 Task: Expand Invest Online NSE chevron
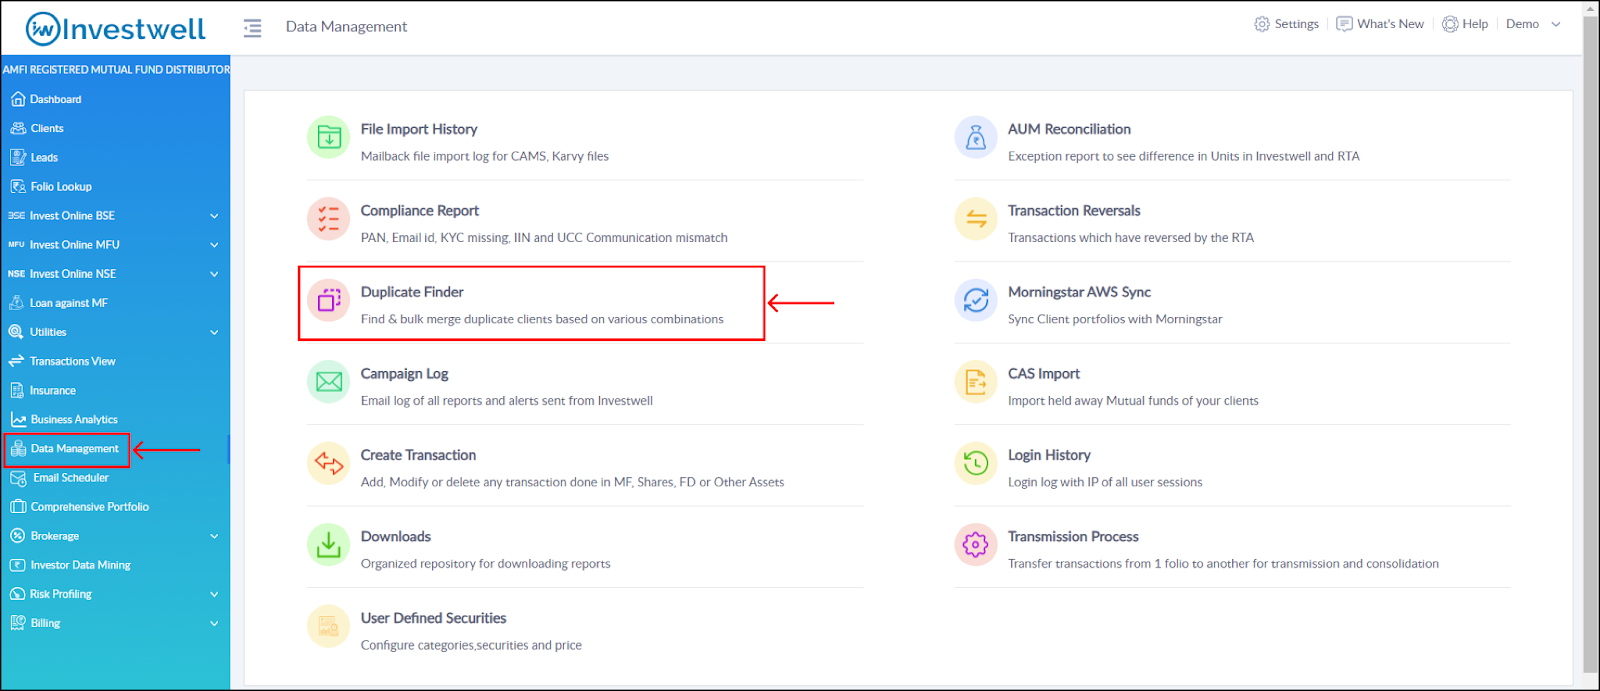pos(214,274)
